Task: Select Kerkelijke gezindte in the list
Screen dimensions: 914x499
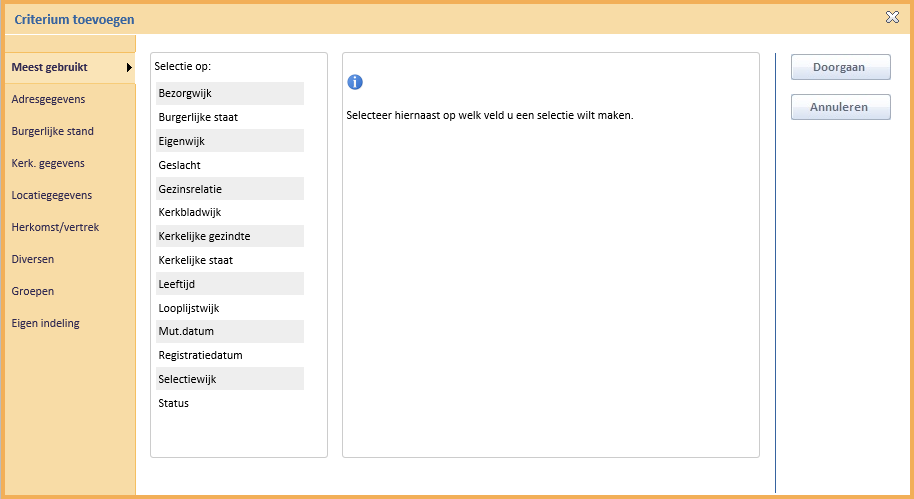Action: [230, 236]
